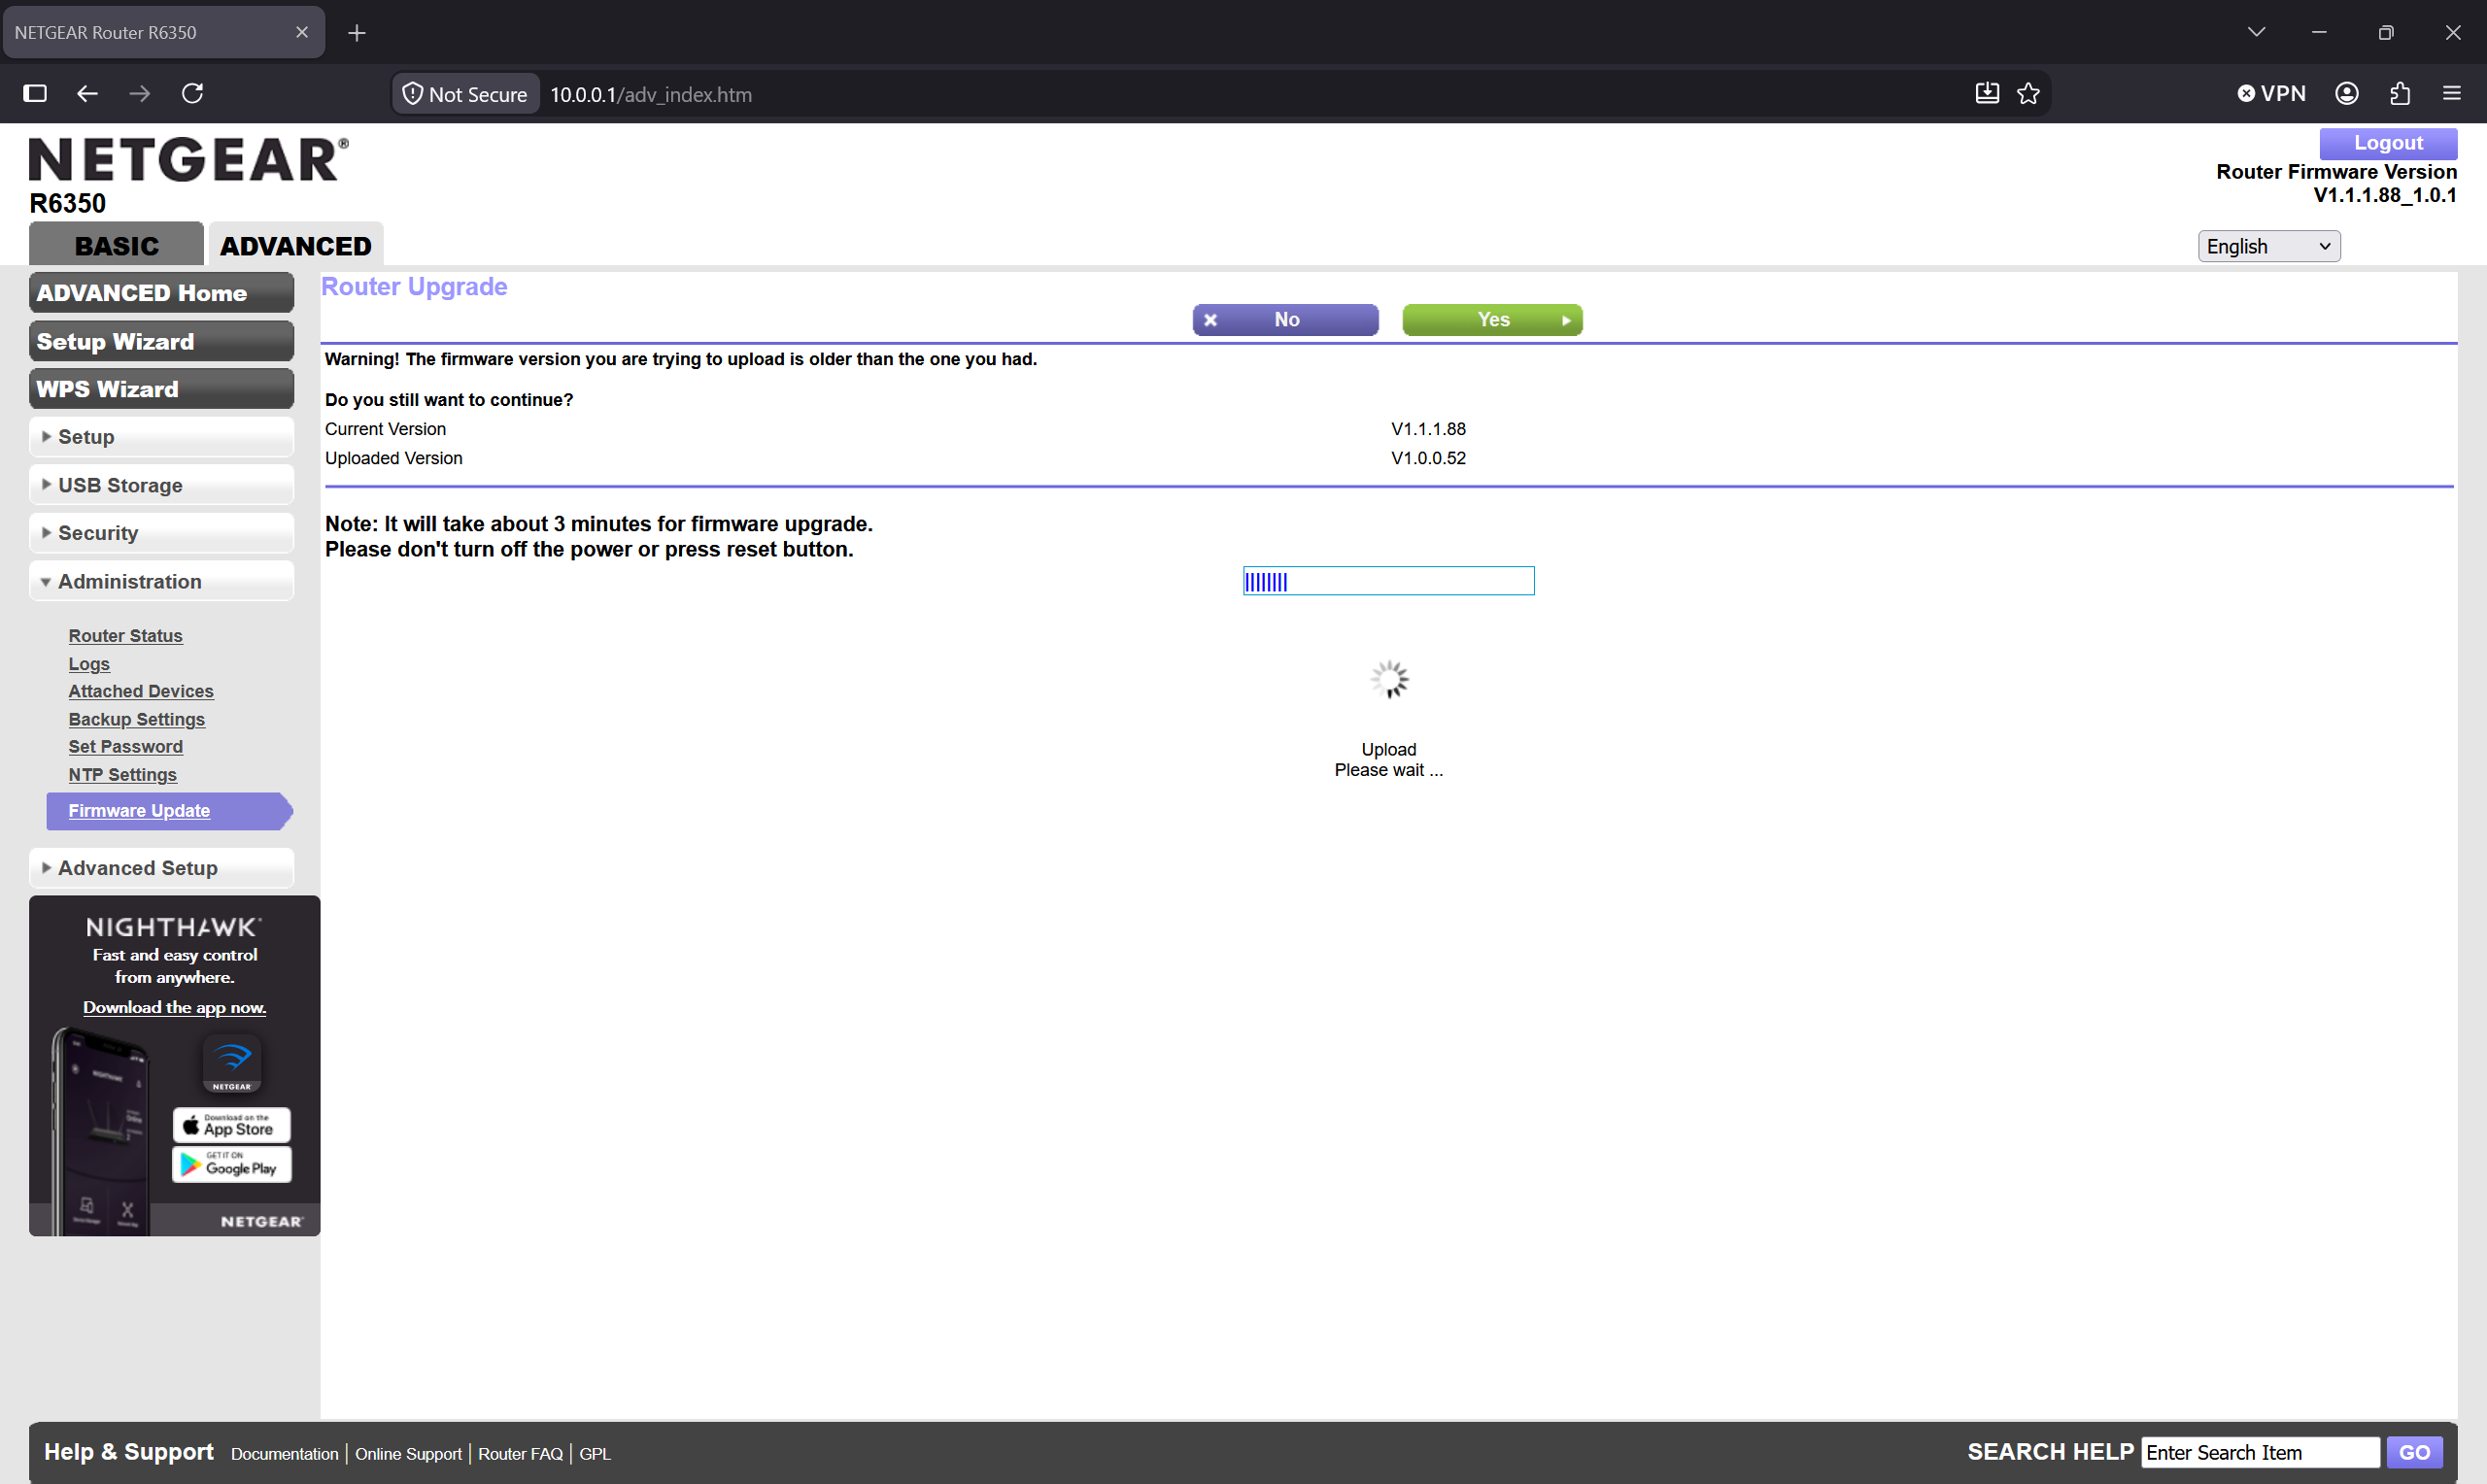Open the VPN indicator
Viewport: 2487px width, 1484px height.
[x=2271, y=93]
